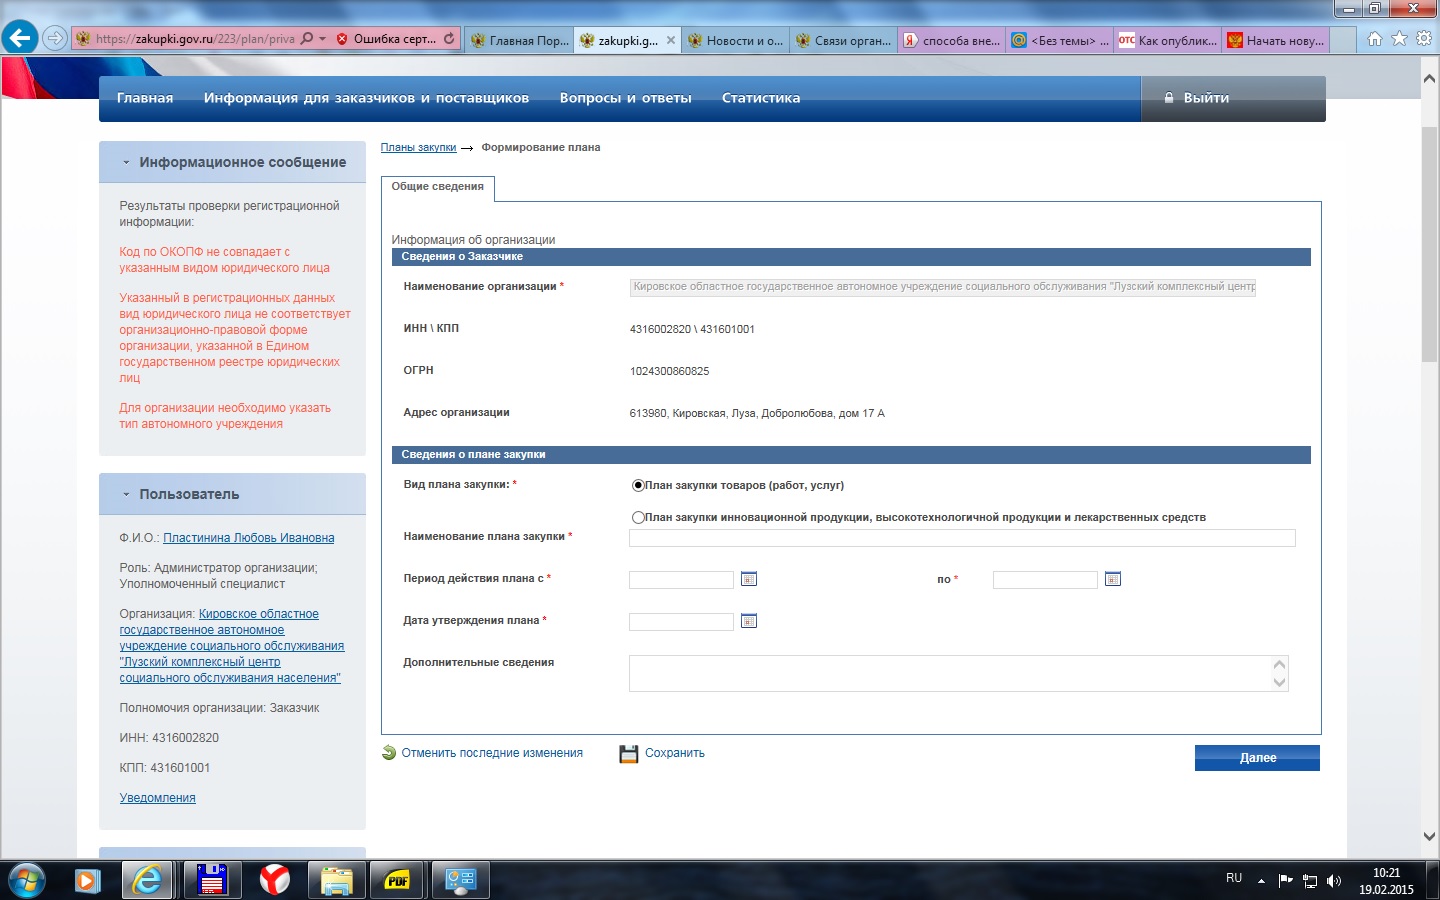Collapse the Пользователь panel
This screenshot has width=1440, height=900.
(x=126, y=494)
